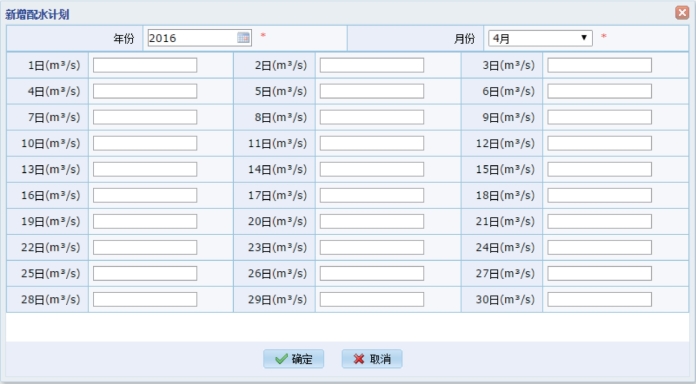Focus the 年份 field showing 2016
Viewport: 696px width, 384px height.
[x=200, y=38]
